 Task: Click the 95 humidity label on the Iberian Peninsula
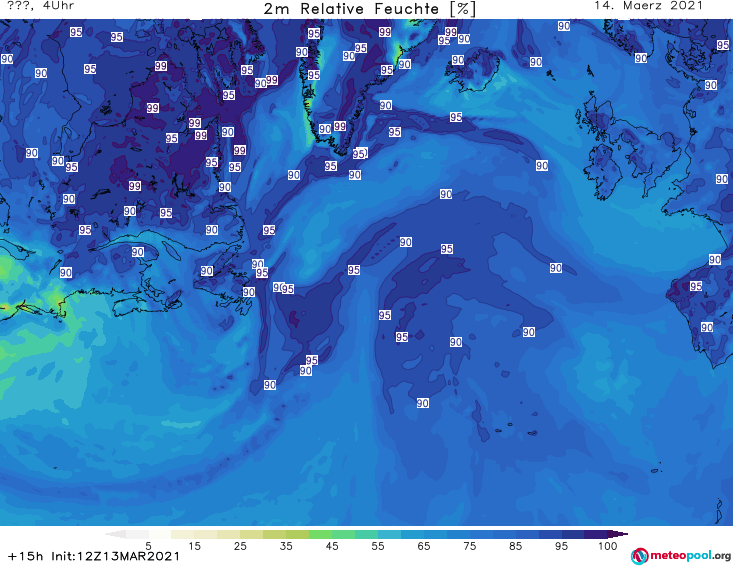click(696, 286)
